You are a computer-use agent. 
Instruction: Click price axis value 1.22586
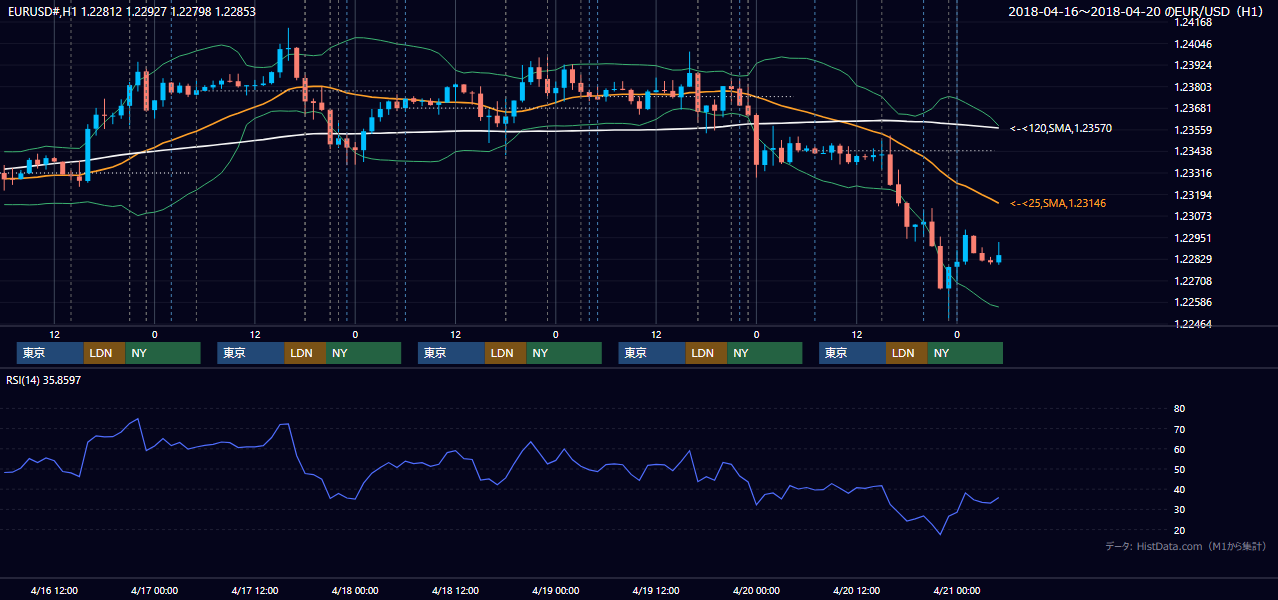click(x=1193, y=302)
